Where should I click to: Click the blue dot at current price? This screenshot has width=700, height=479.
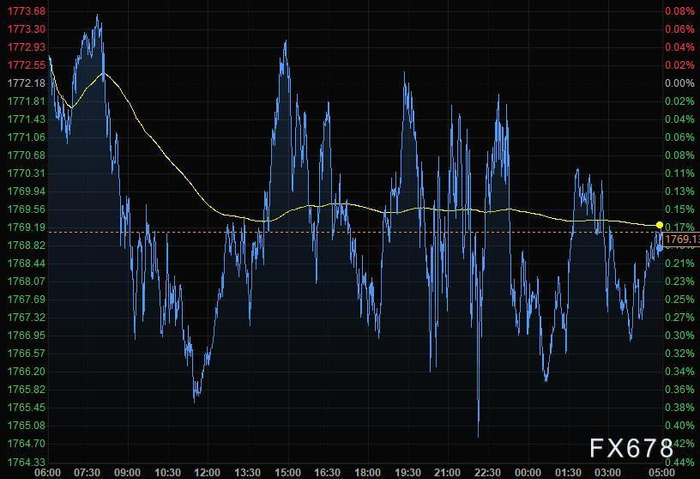point(659,247)
